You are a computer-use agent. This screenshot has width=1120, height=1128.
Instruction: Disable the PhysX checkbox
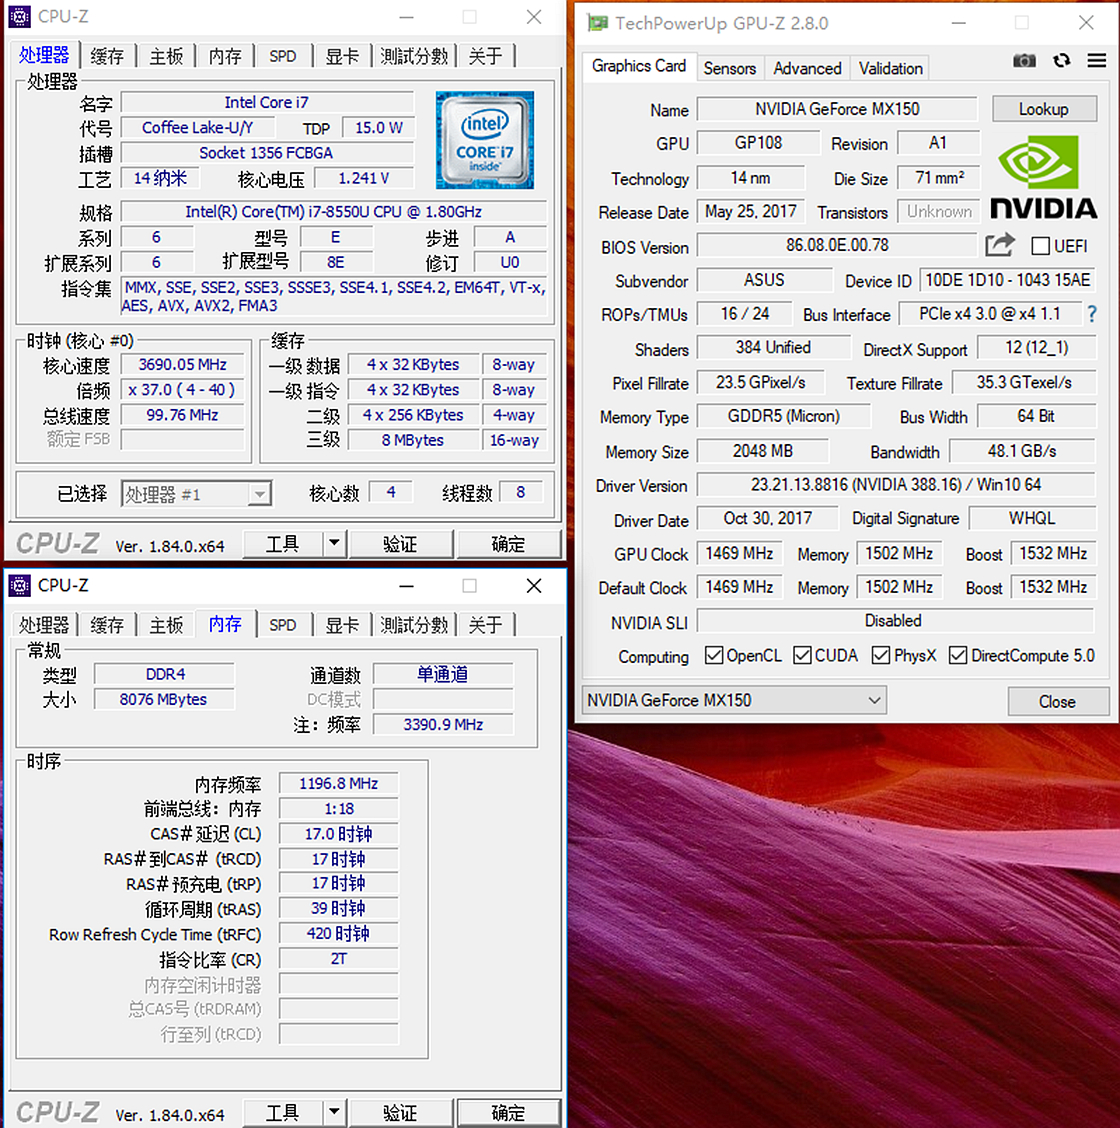(x=880, y=655)
